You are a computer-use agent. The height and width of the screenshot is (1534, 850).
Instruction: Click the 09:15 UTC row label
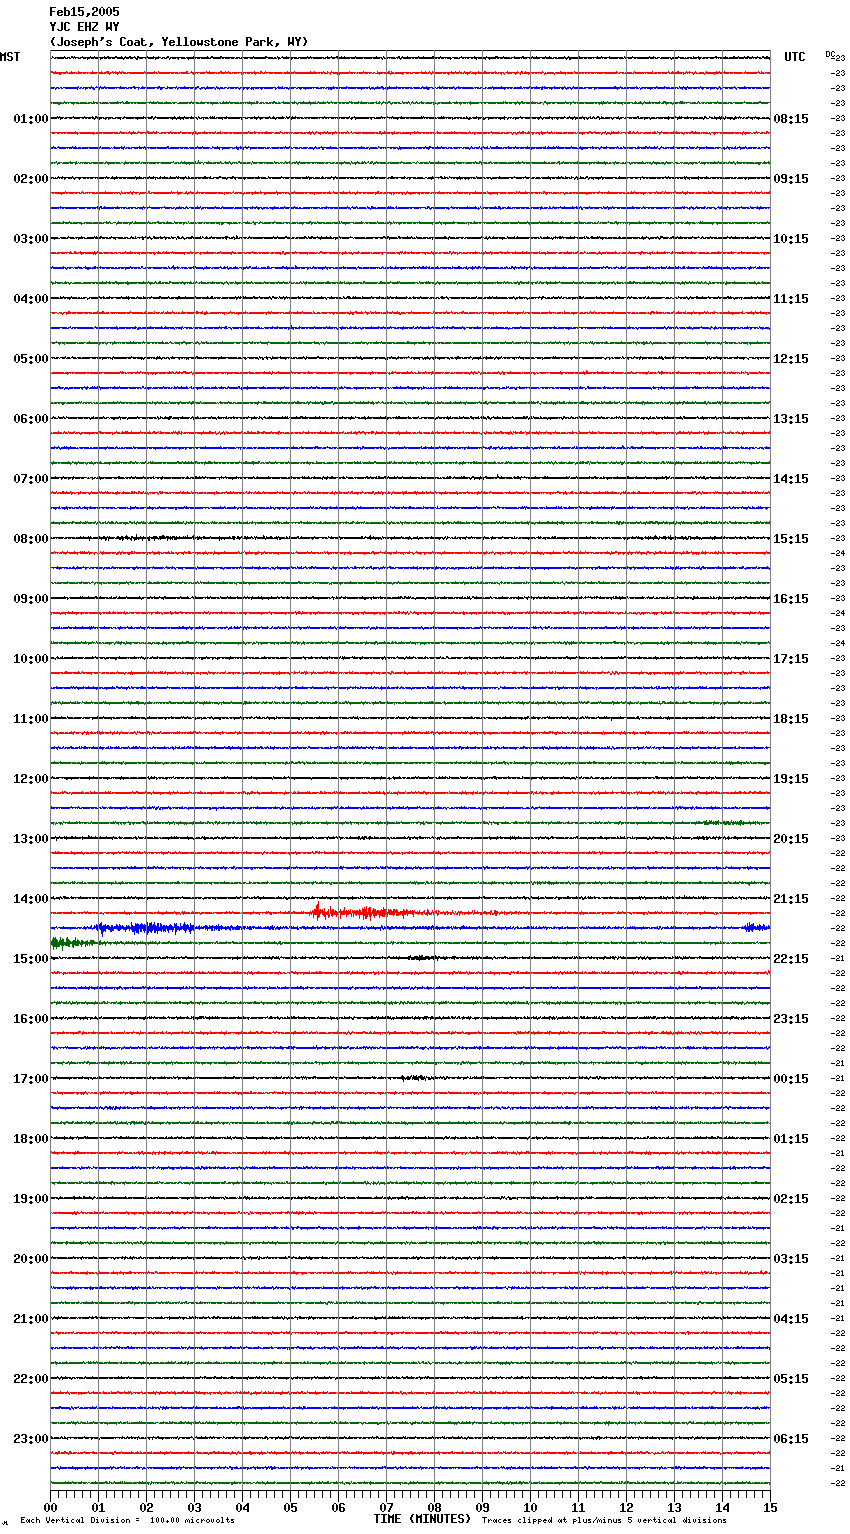[791, 179]
